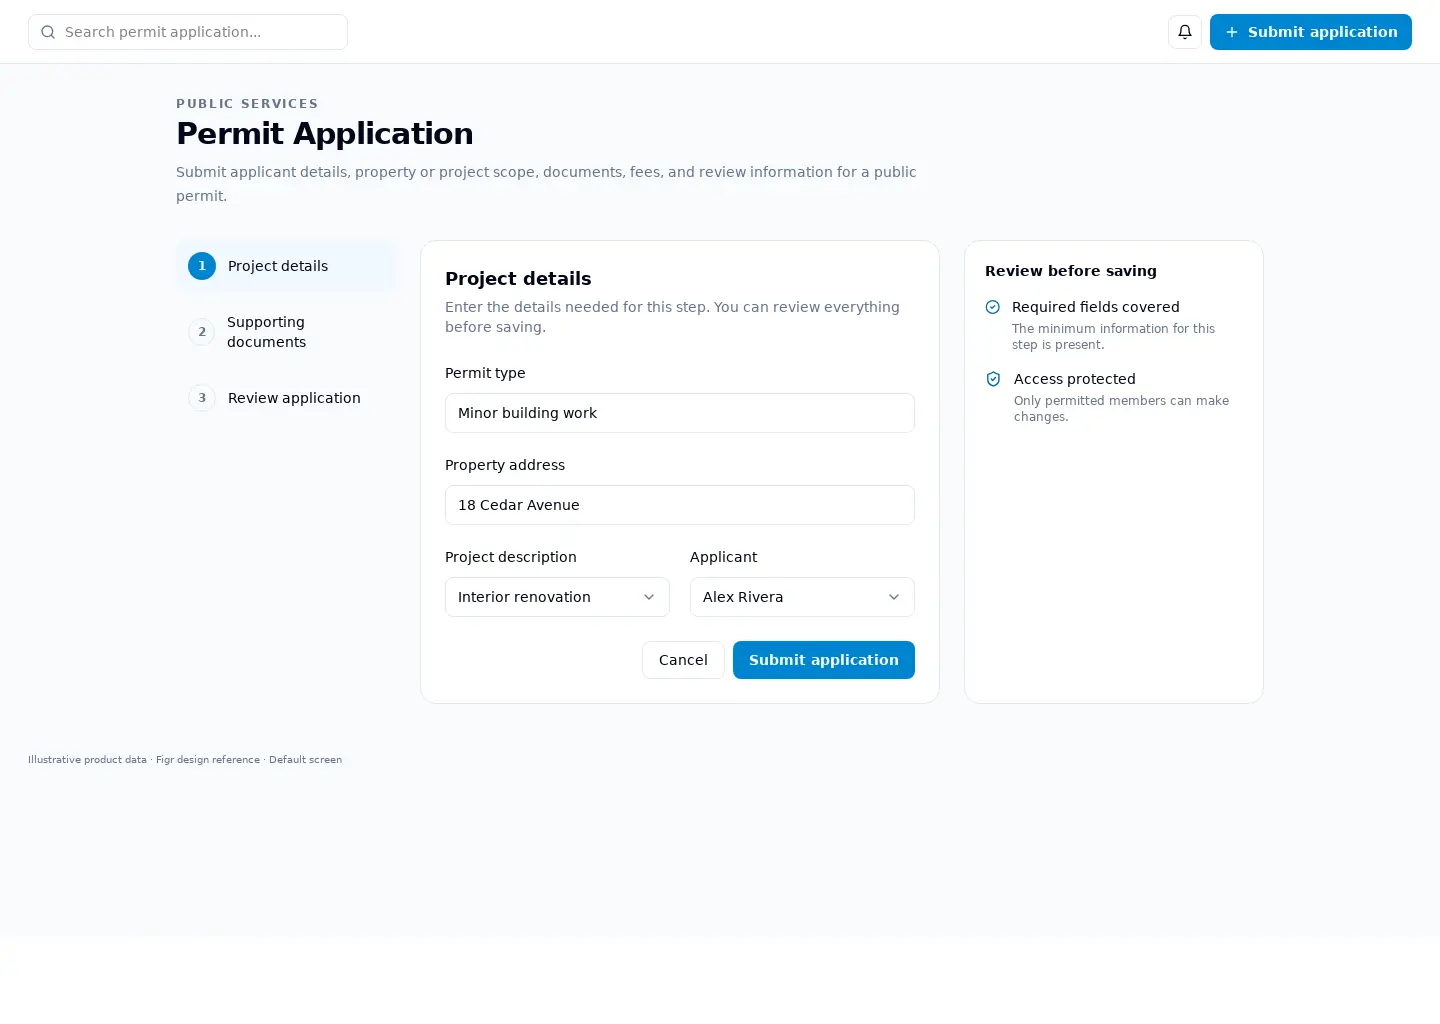Click the notifications bell icon
Image resolution: width=1440 pixels, height=1024 pixels.
coord(1185,32)
